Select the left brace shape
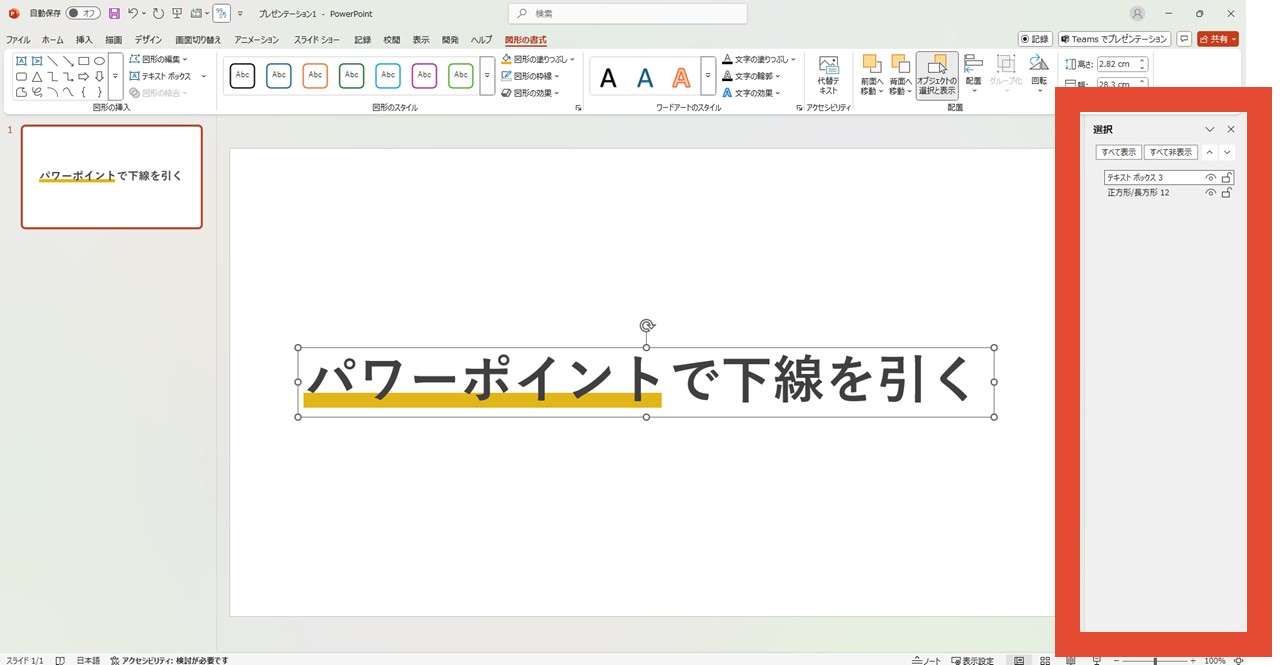 (x=84, y=92)
